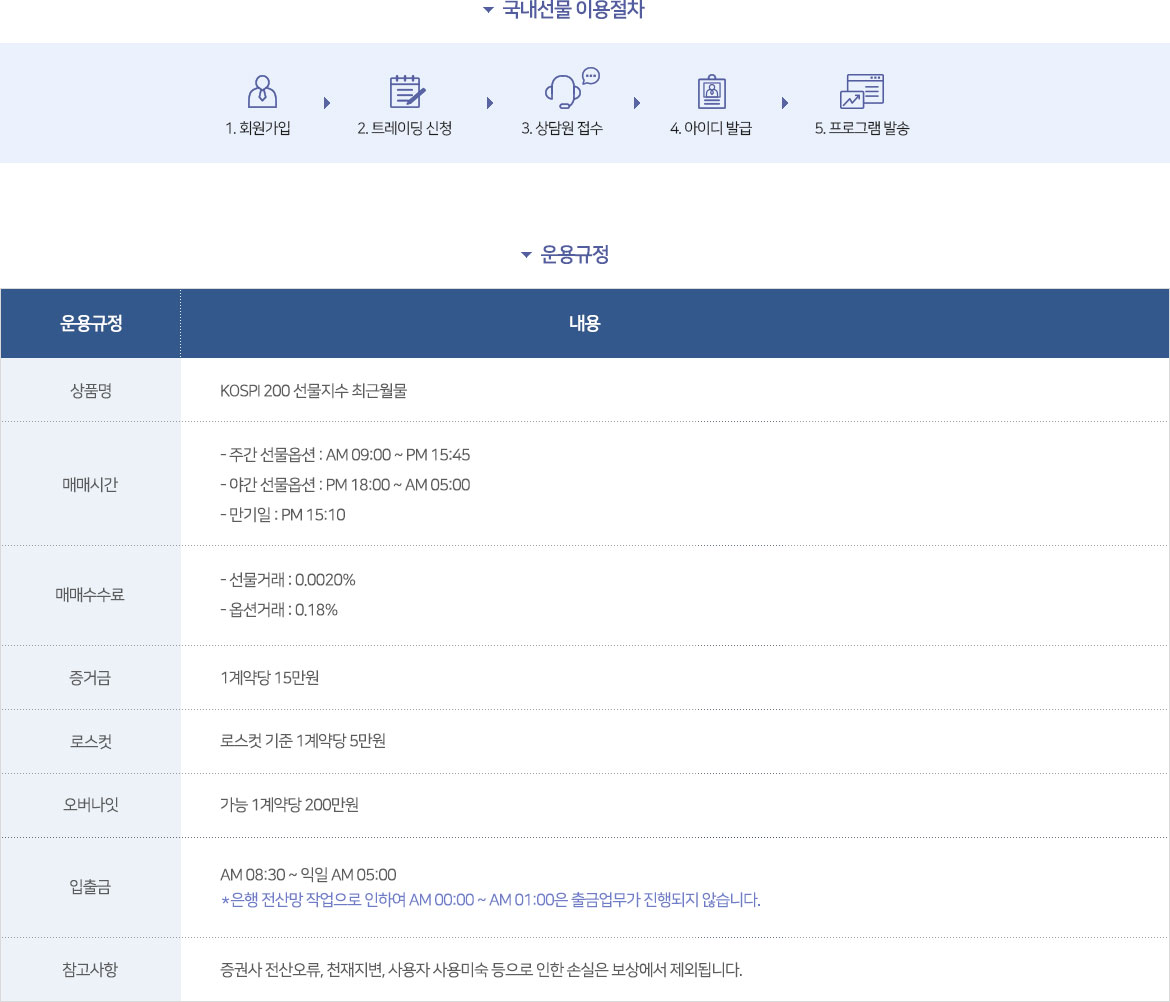The width and height of the screenshot is (1170, 1002).
Task: Select the 내용 table column header
Action: click(x=584, y=323)
